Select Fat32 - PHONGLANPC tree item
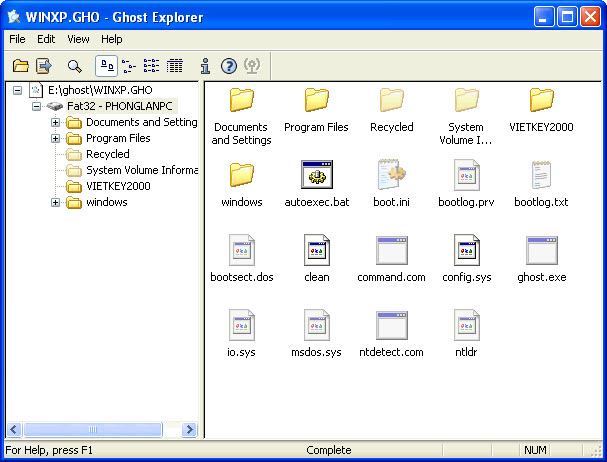This screenshot has width=607, height=462. (120, 106)
